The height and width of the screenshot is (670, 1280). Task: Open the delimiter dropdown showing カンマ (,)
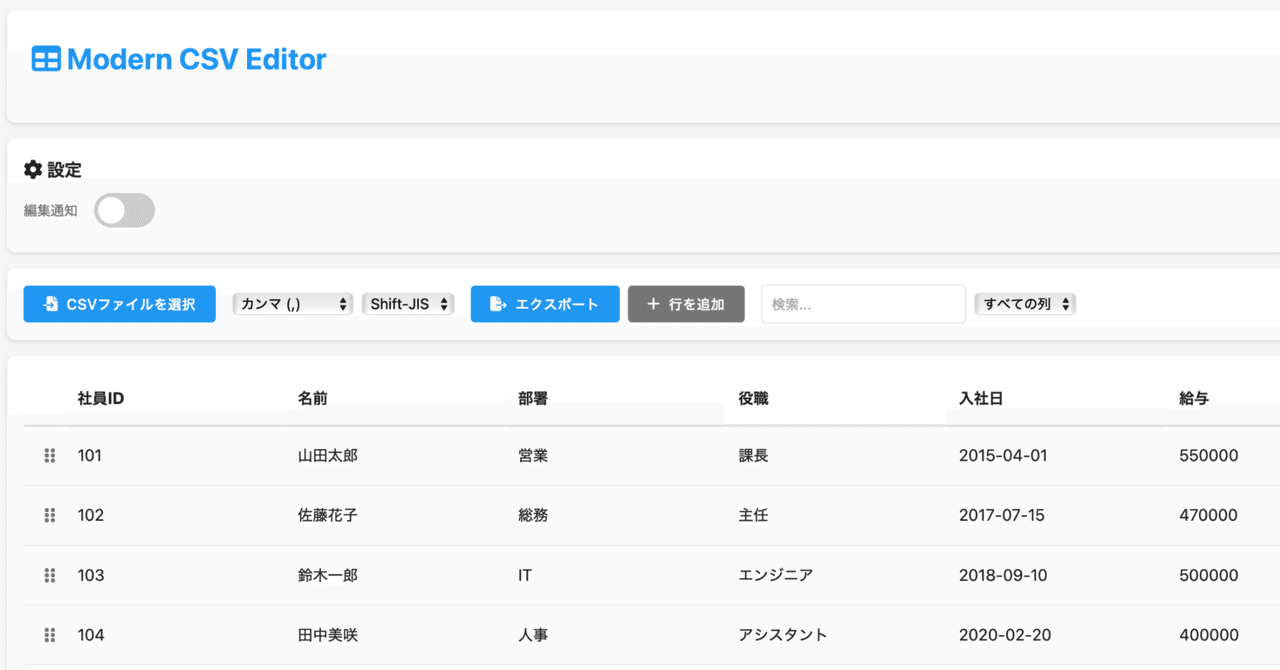[x=292, y=304]
